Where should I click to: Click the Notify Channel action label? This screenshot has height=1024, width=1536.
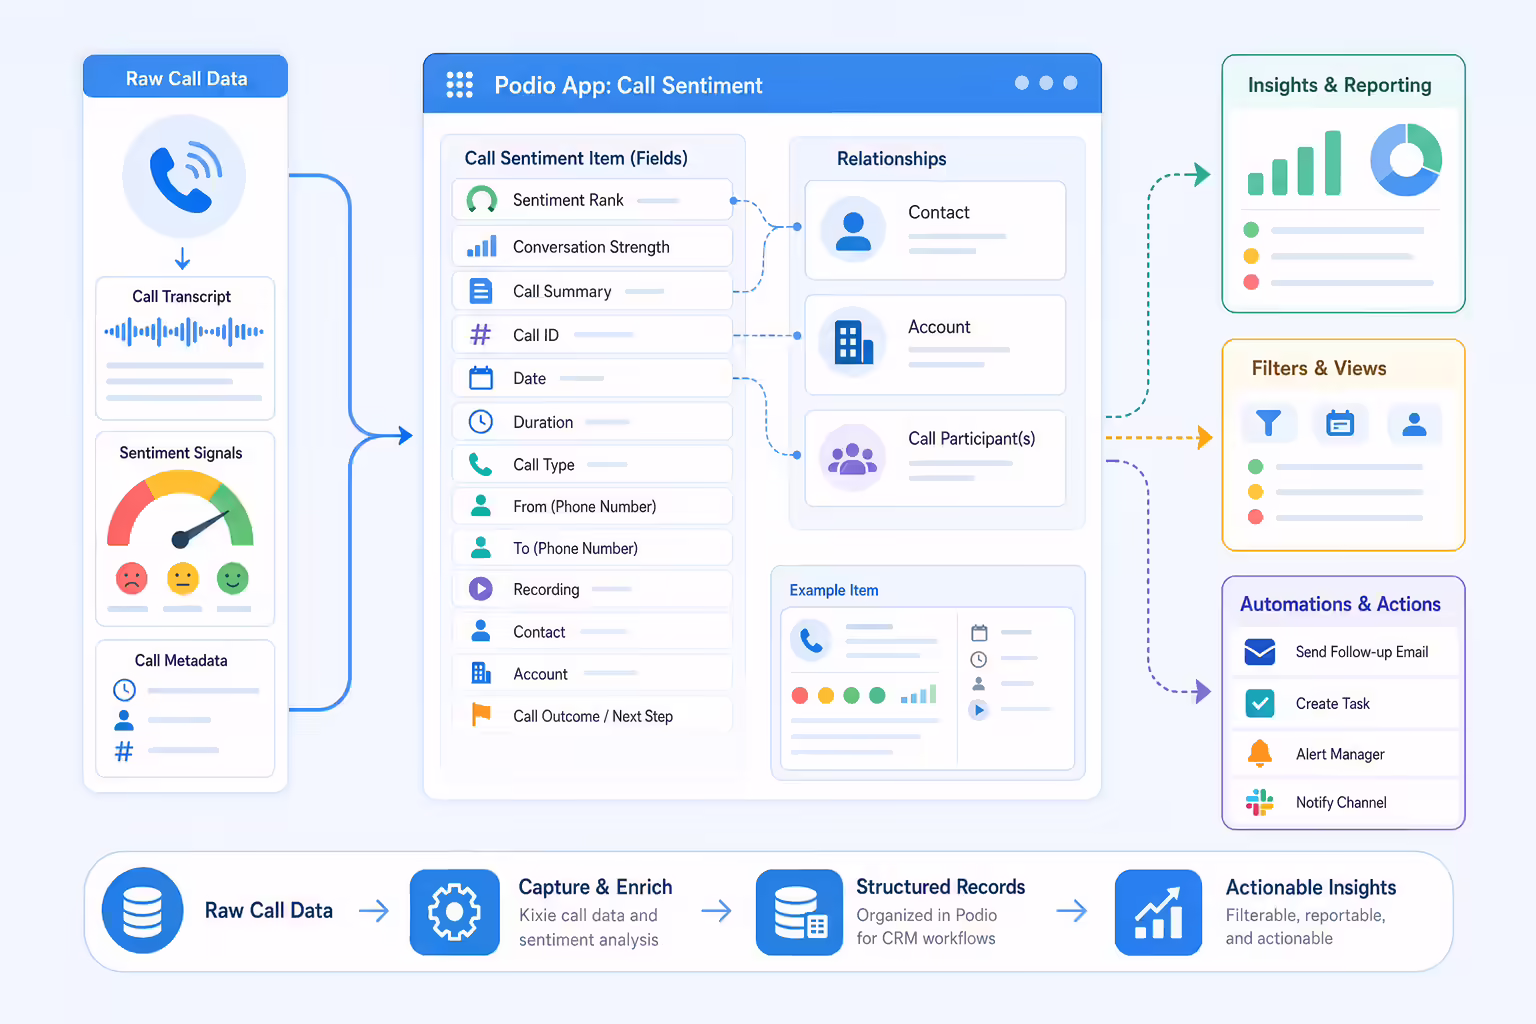[1341, 802]
